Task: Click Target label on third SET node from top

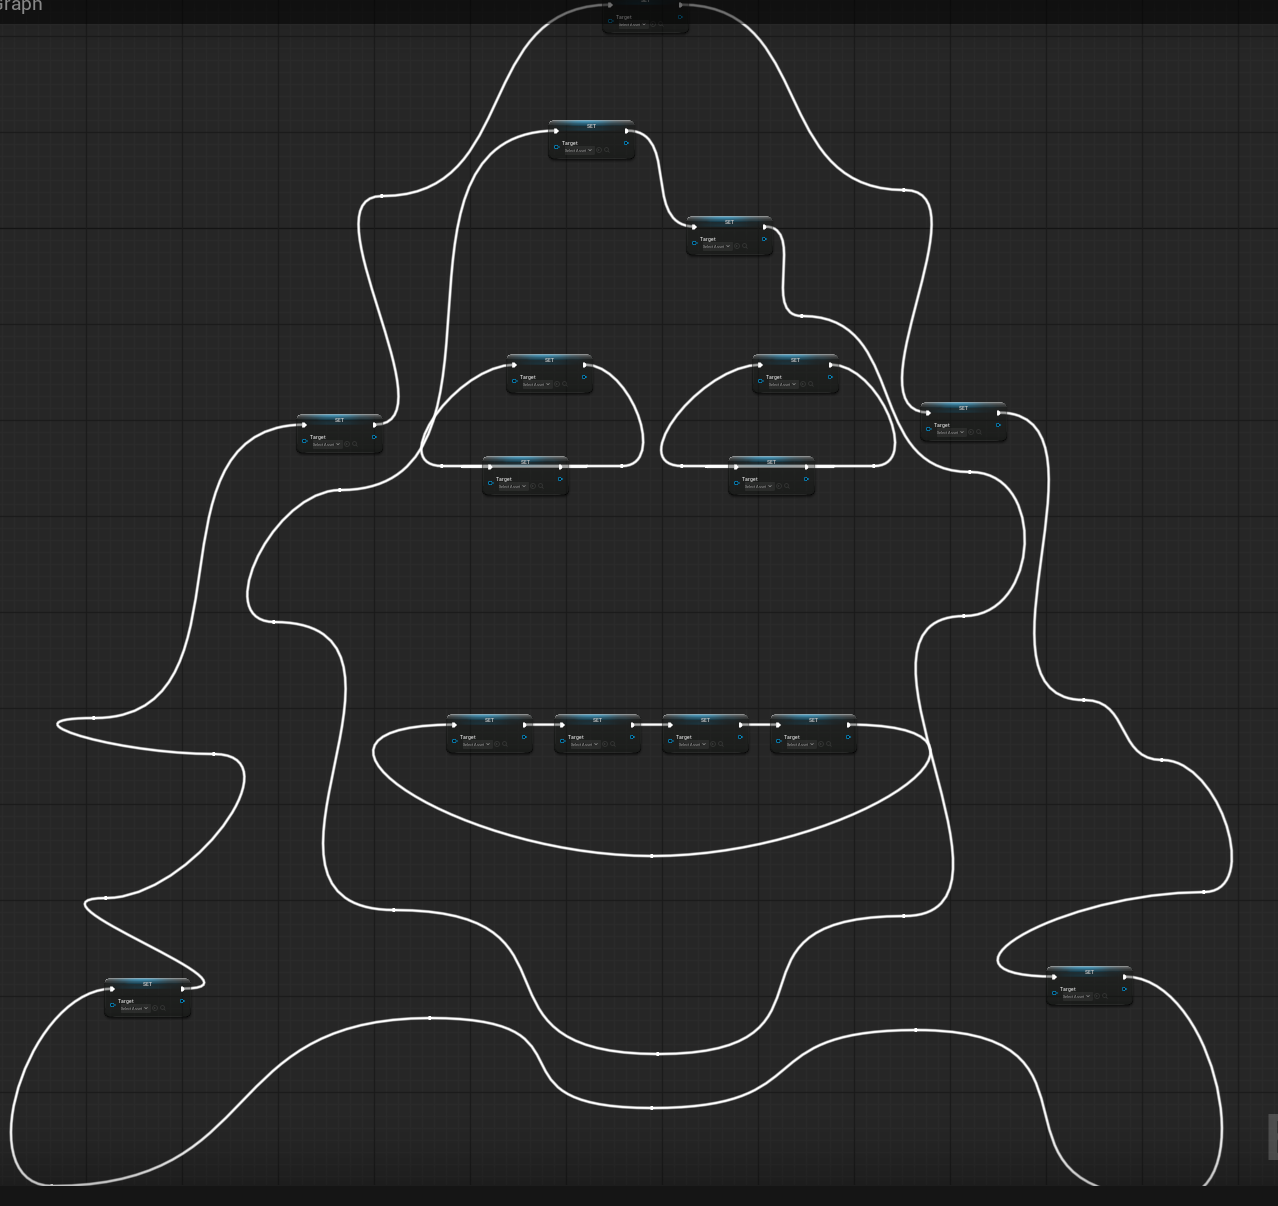Action: (x=708, y=239)
